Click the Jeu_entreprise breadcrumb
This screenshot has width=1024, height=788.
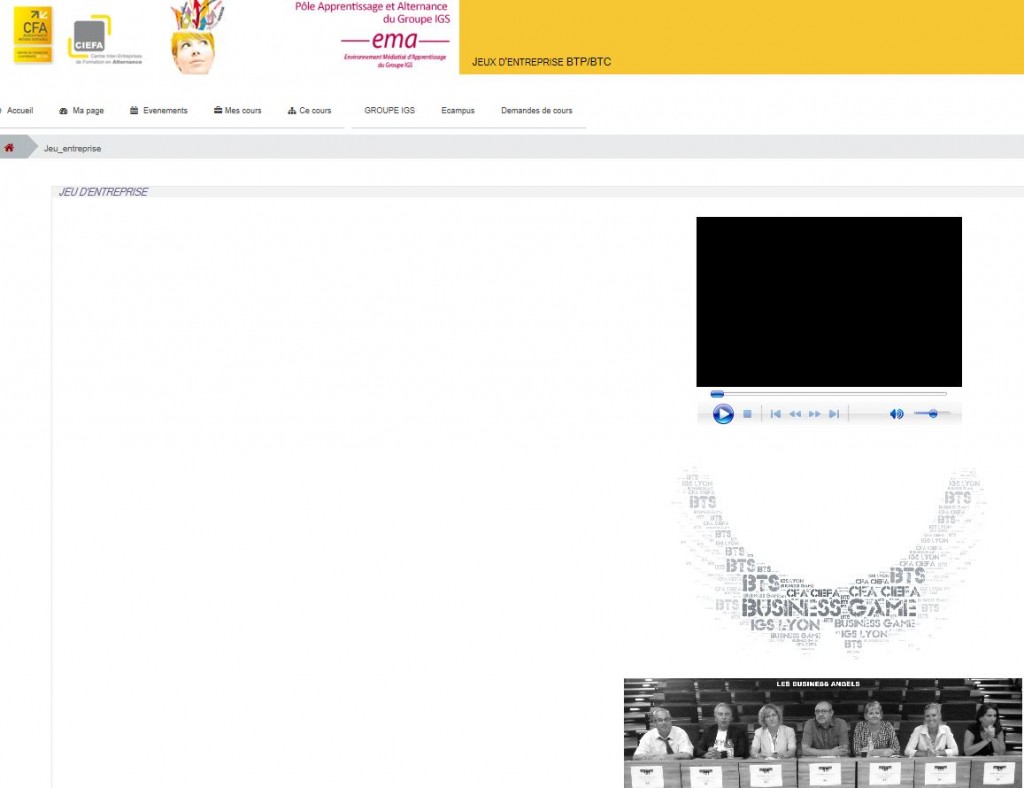point(72,149)
